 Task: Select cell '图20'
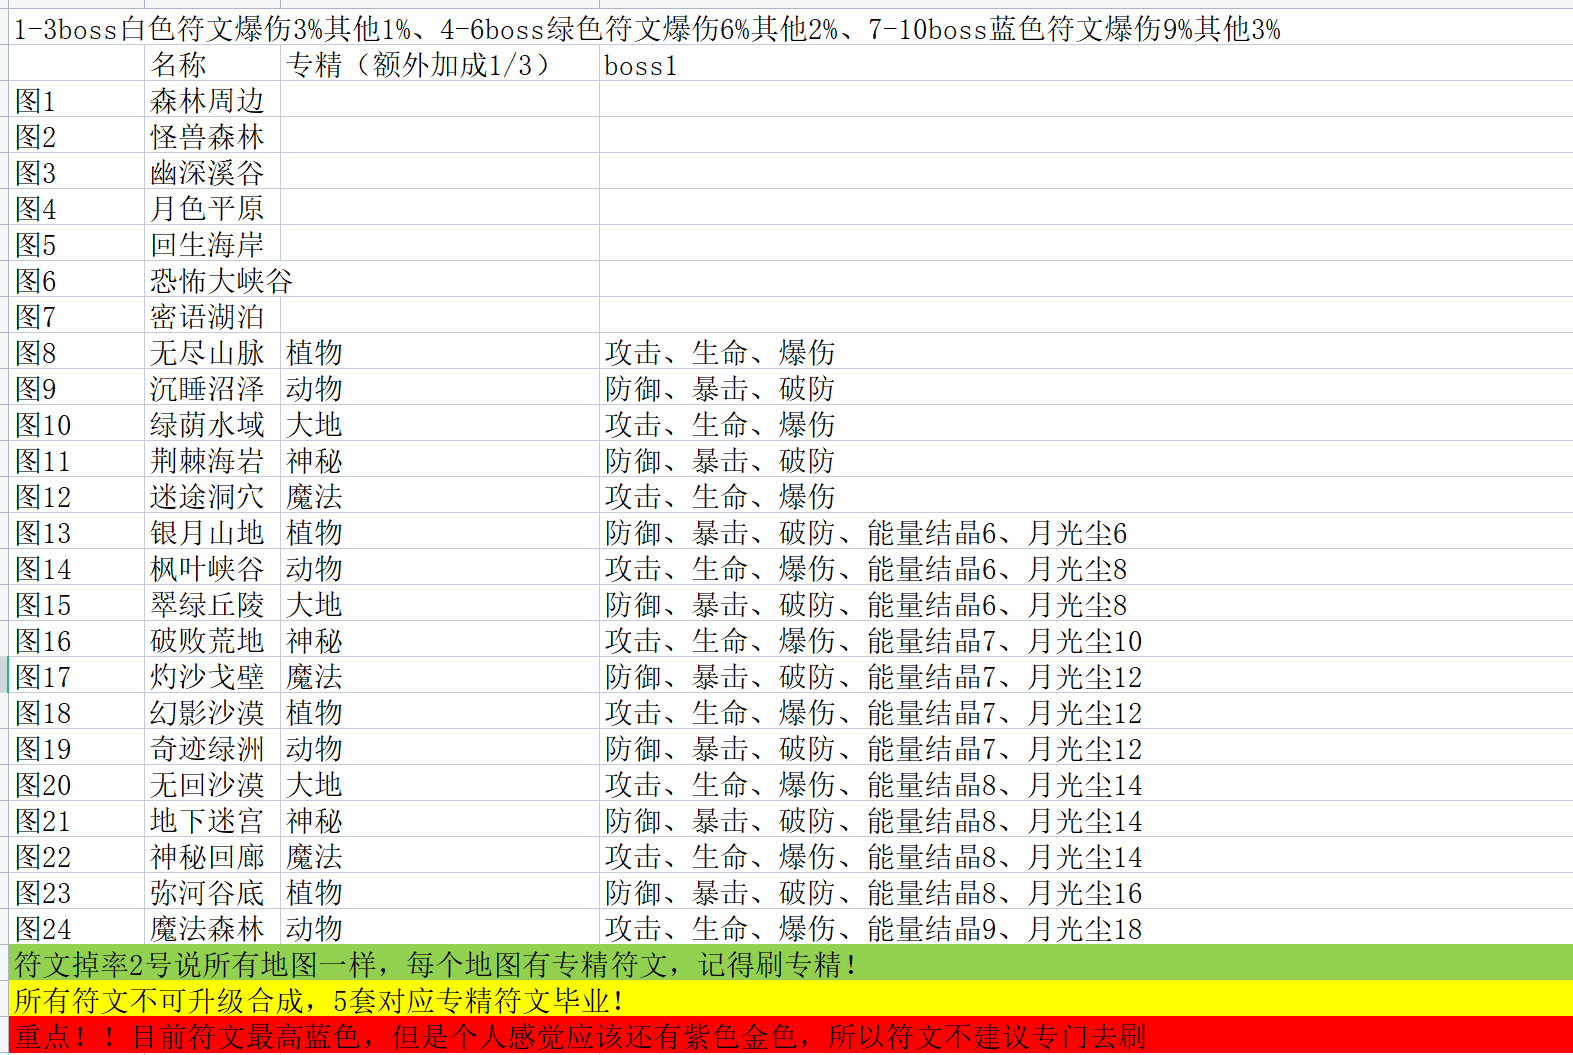click(x=78, y=783)
